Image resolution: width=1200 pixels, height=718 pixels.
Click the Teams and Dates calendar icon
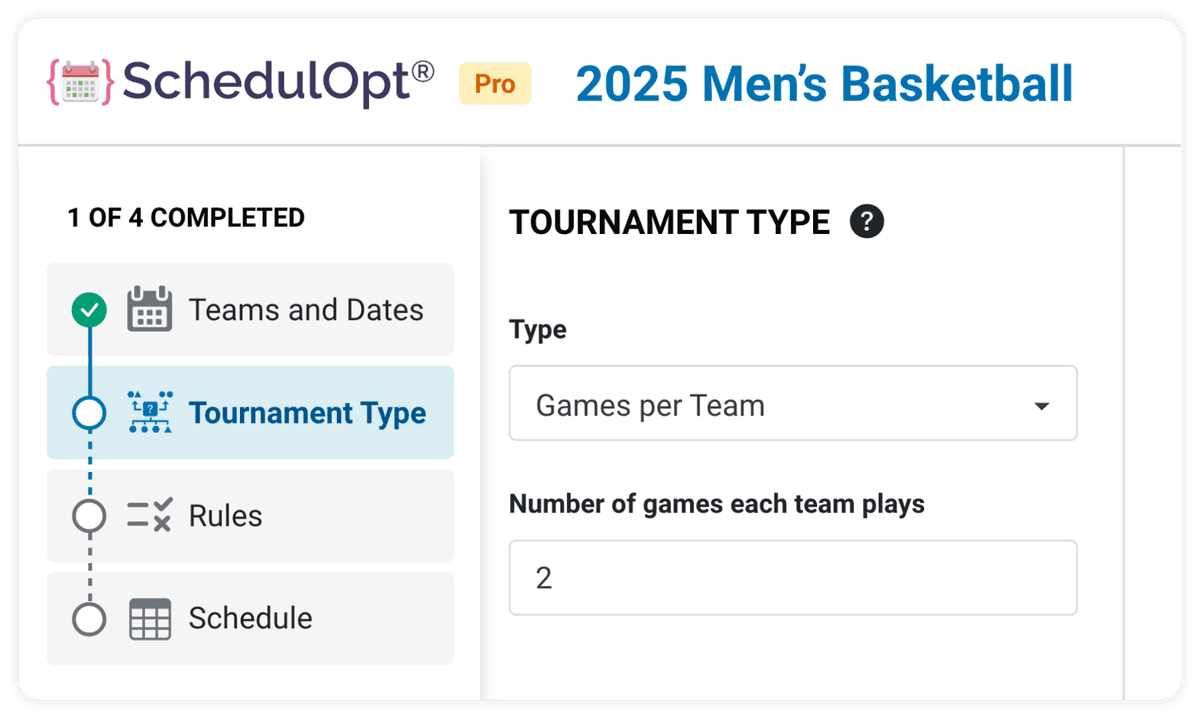click(x=150, y=310)
